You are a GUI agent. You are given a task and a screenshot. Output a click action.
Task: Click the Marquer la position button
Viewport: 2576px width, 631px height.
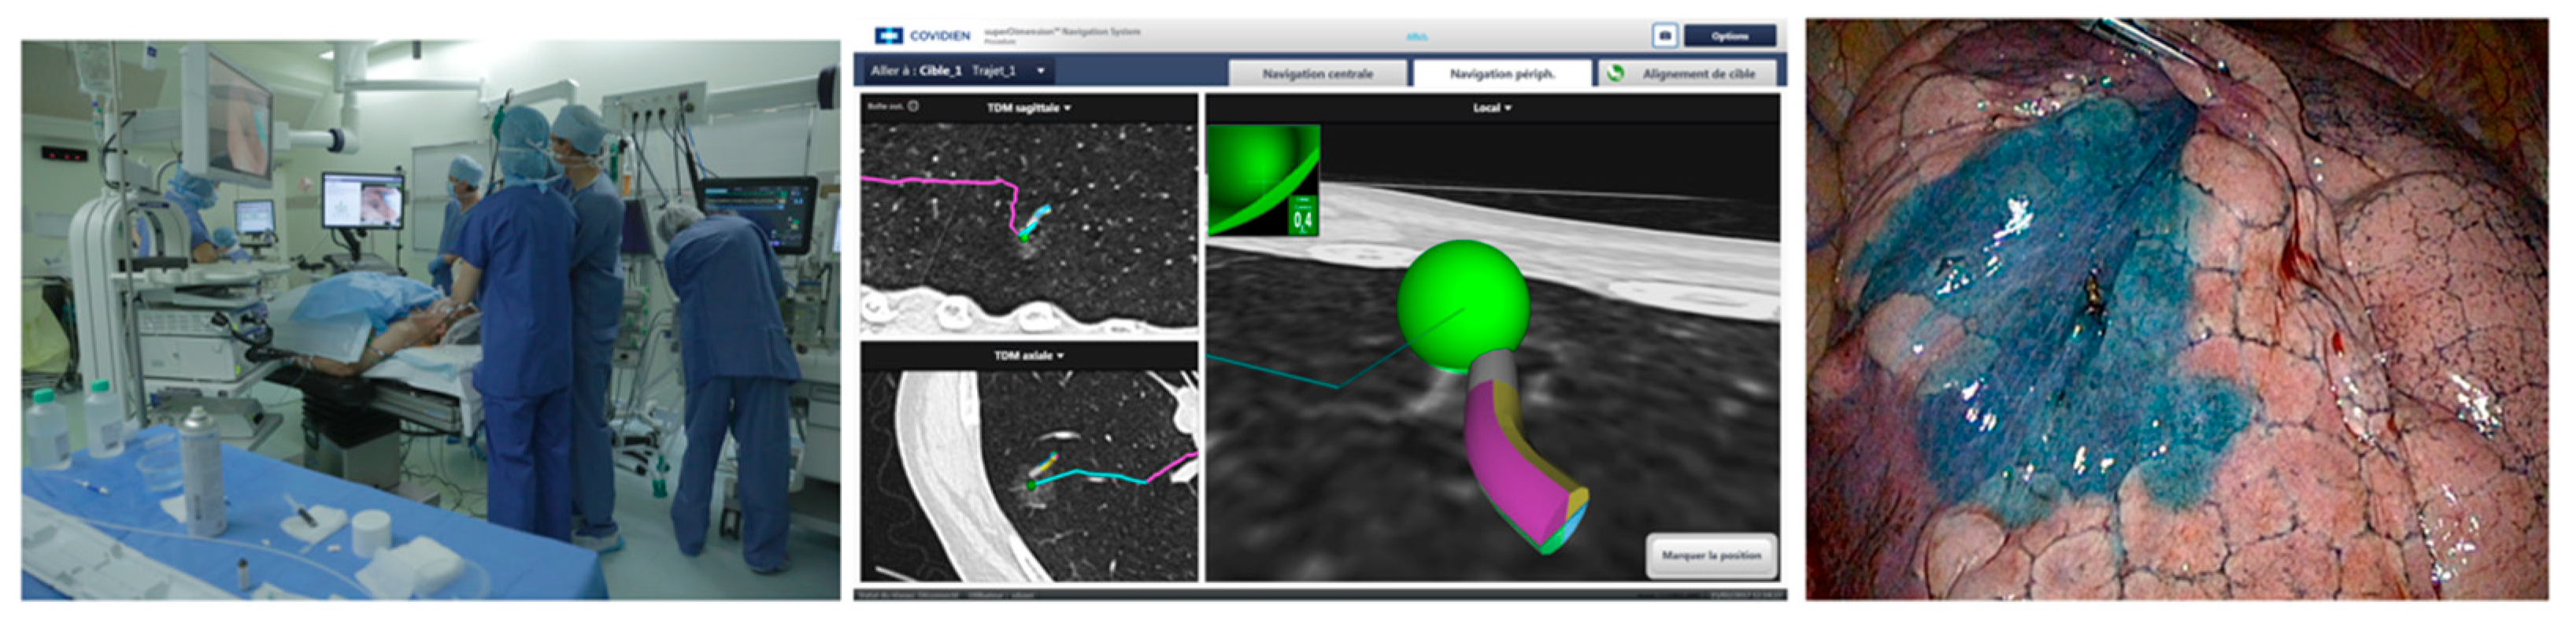[1711, 555]
